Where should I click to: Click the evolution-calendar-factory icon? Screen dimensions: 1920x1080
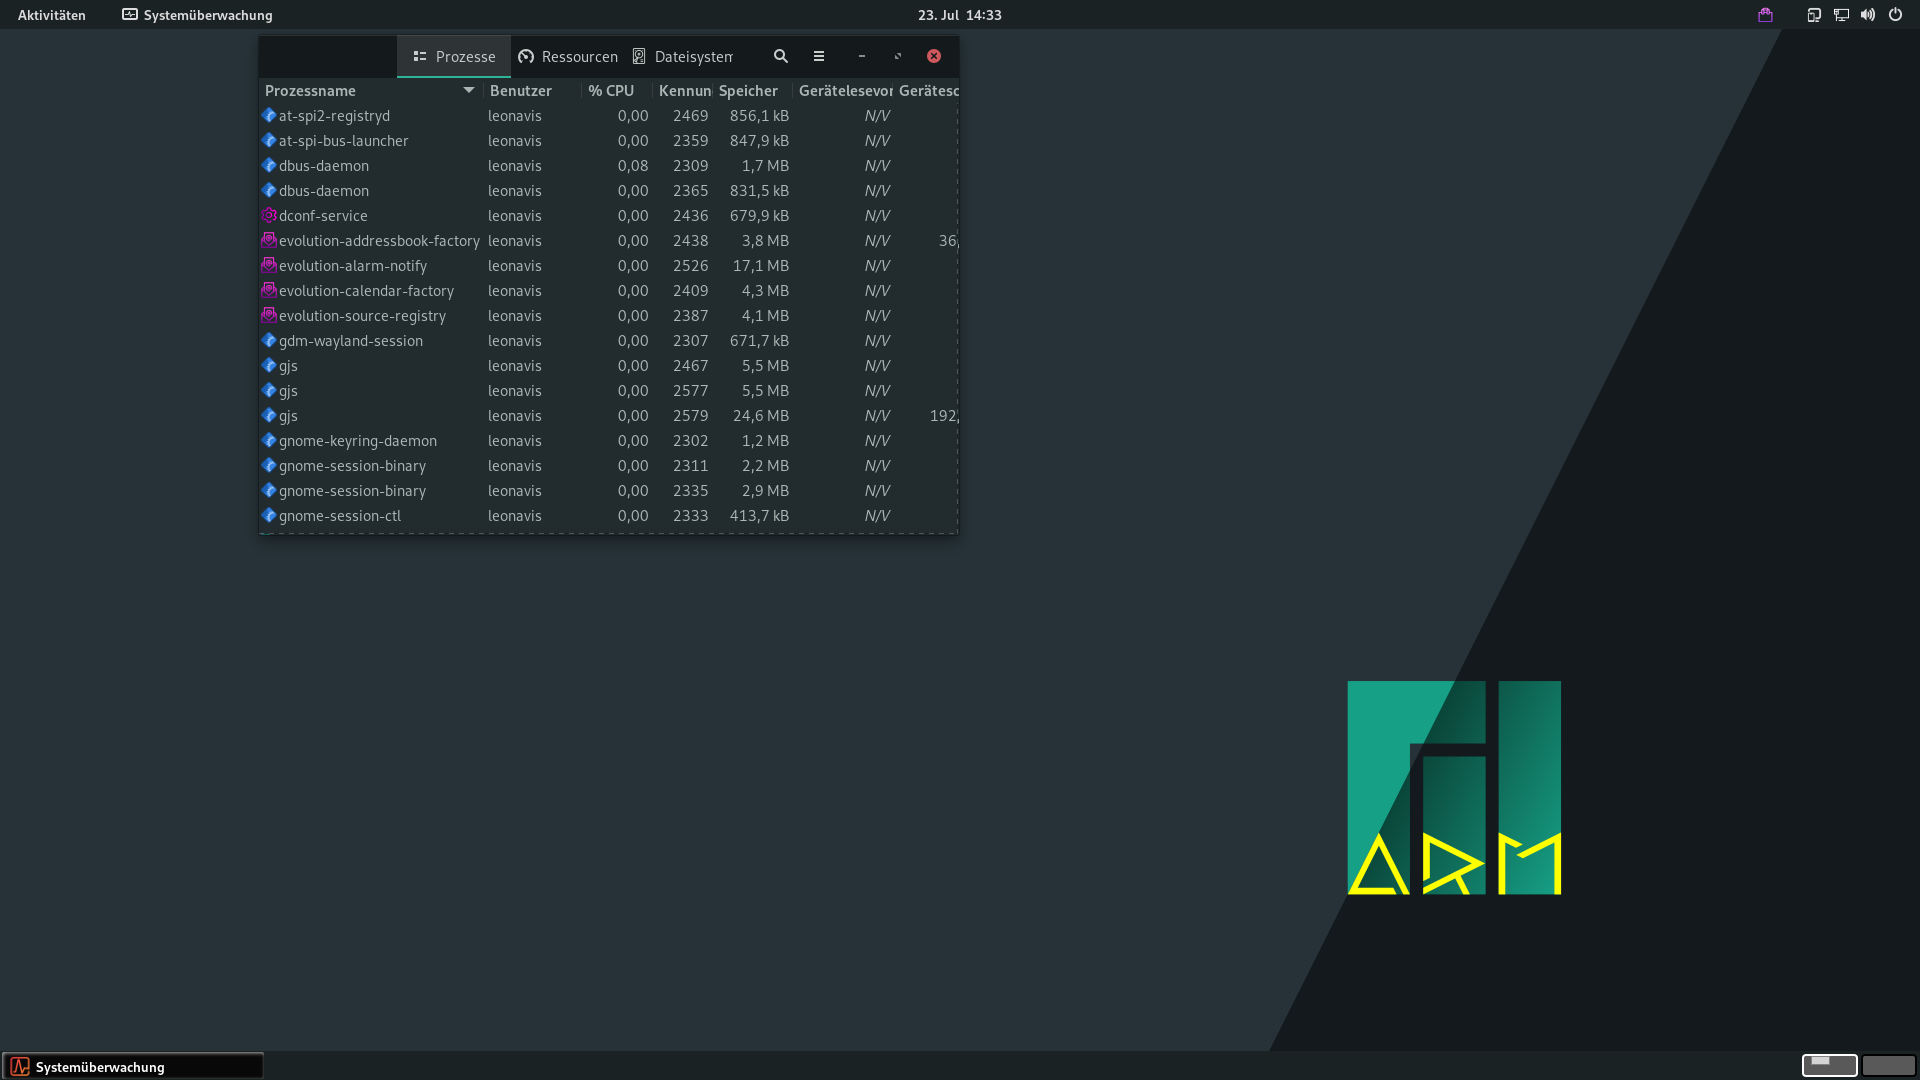pyautogui.click(x=269, y=290)
